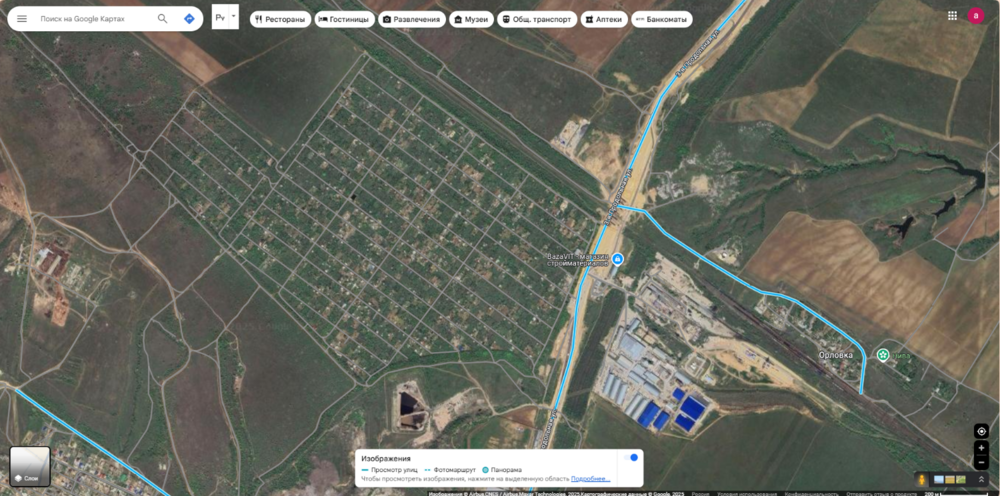Expand imagery strip with double chevron
The height and width of the screenshot is (496, 1000).
coord(981,479)
